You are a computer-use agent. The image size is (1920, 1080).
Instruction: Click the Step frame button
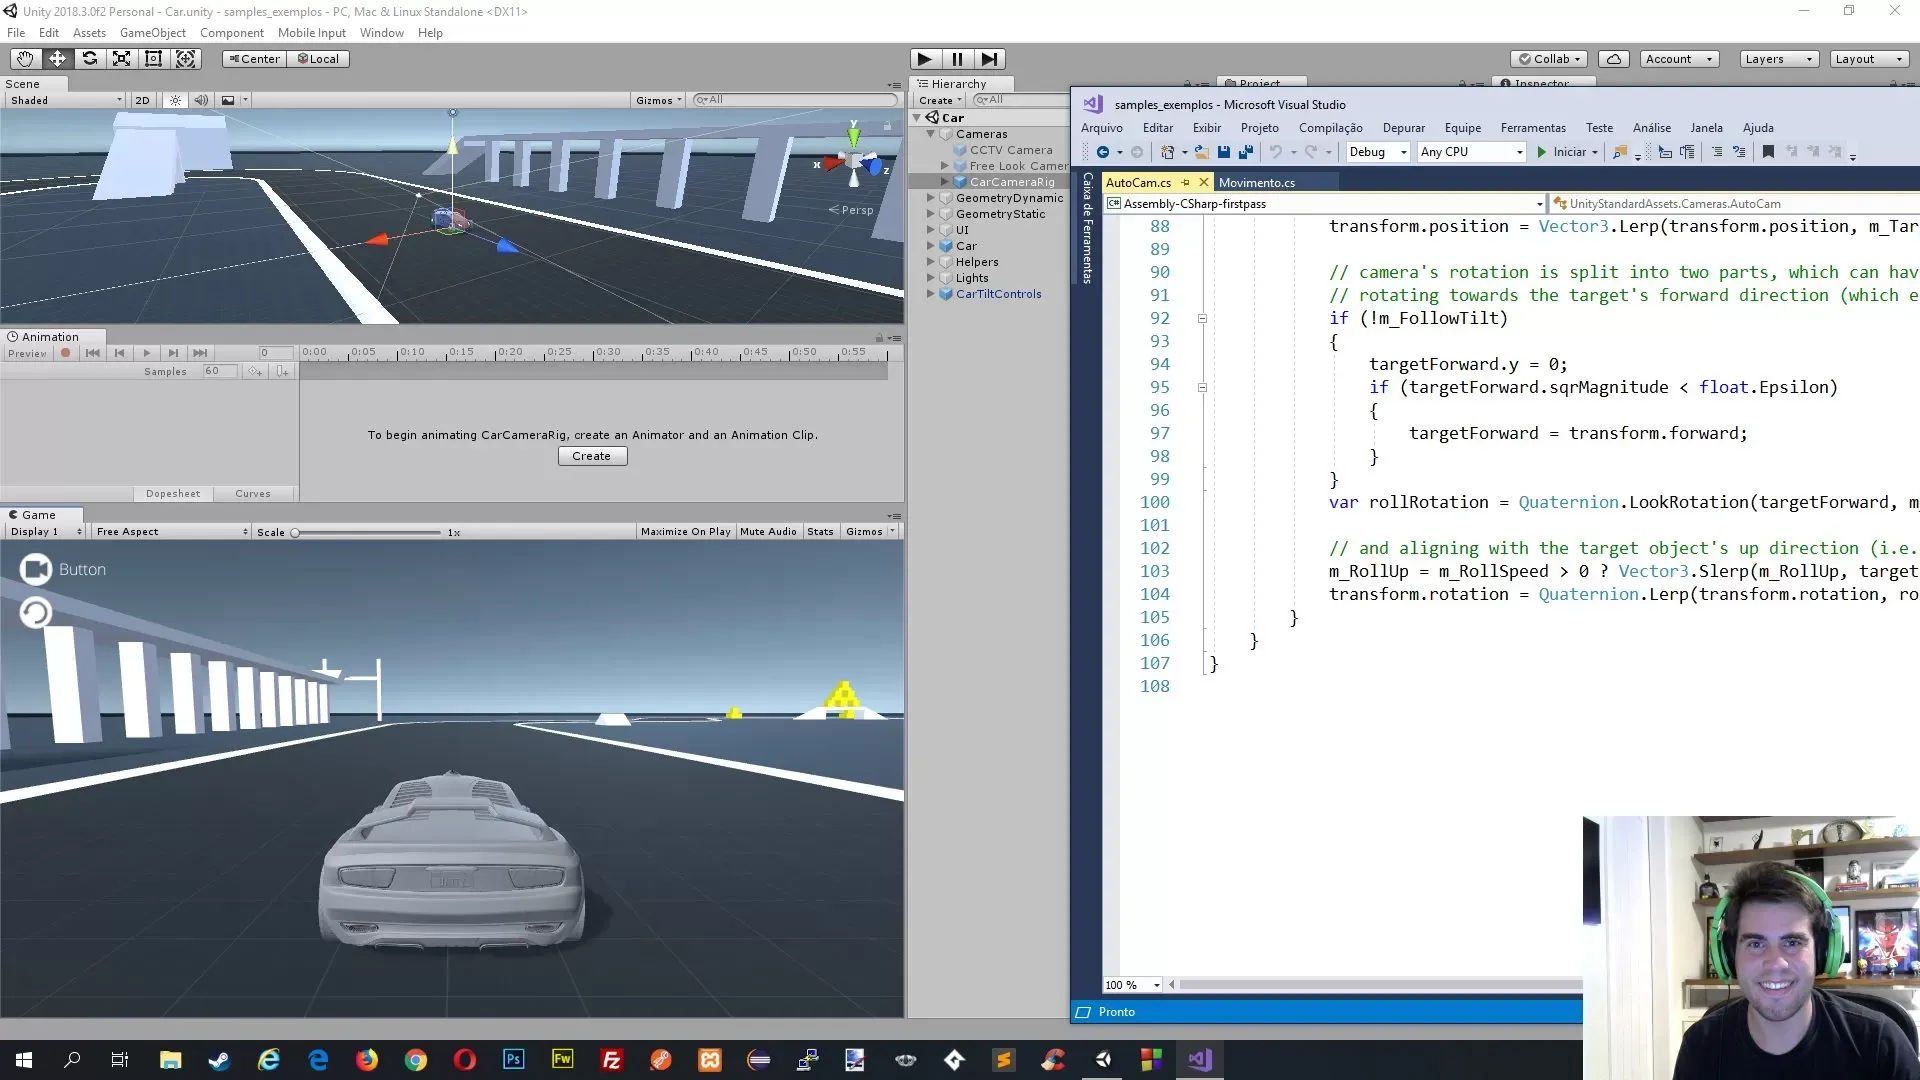point(989,59)
